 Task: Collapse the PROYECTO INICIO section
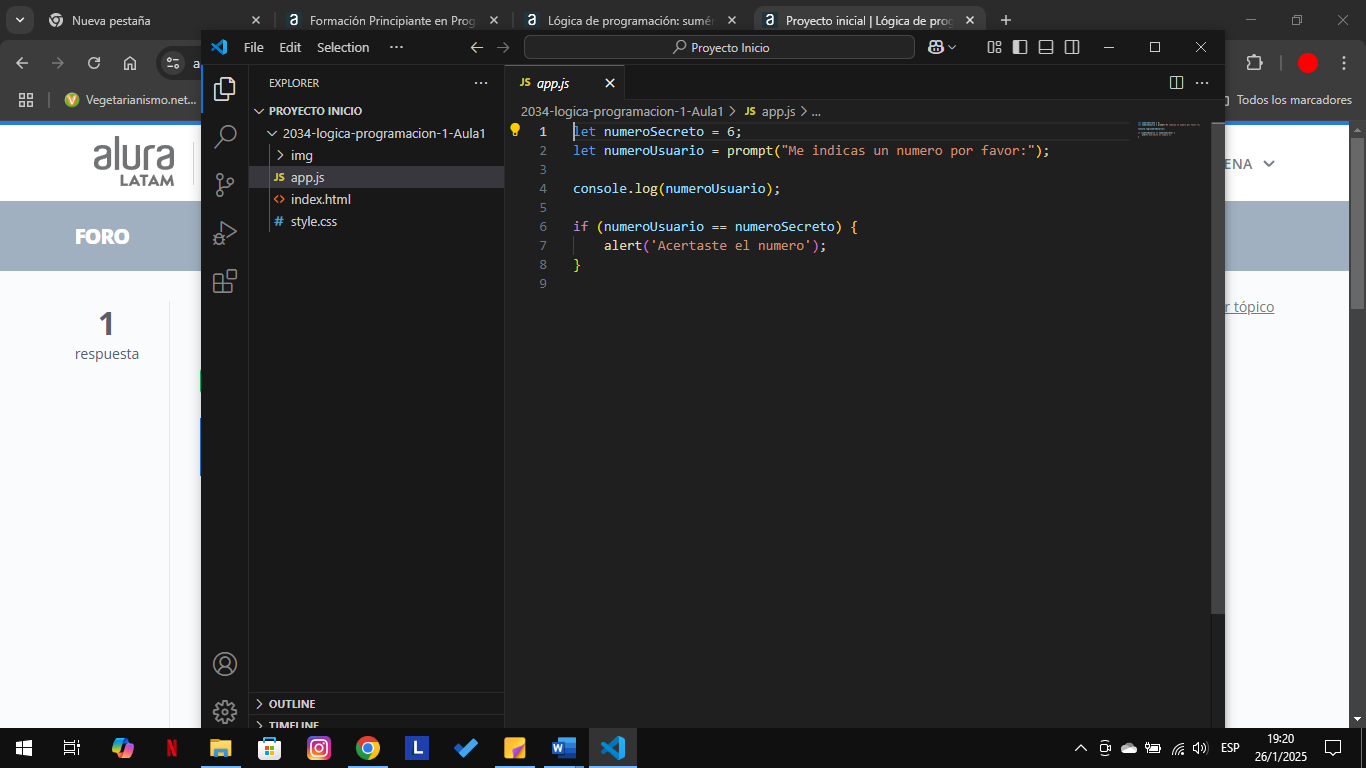pos(315,111)
